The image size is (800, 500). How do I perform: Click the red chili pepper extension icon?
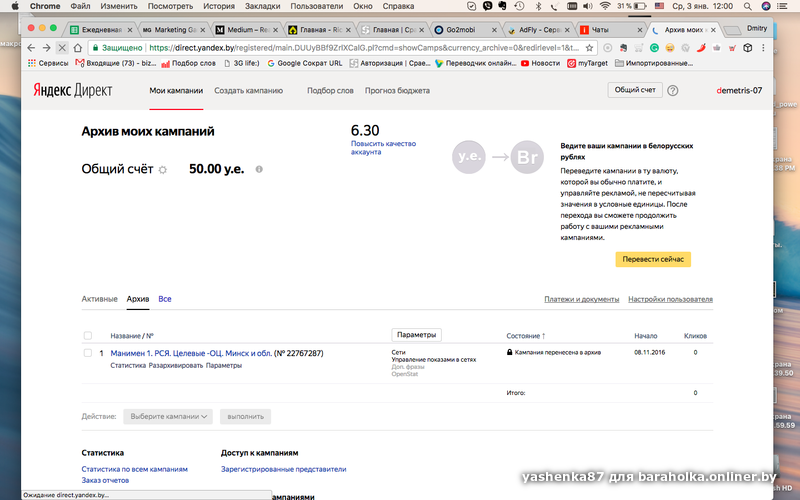coord(701,47)
